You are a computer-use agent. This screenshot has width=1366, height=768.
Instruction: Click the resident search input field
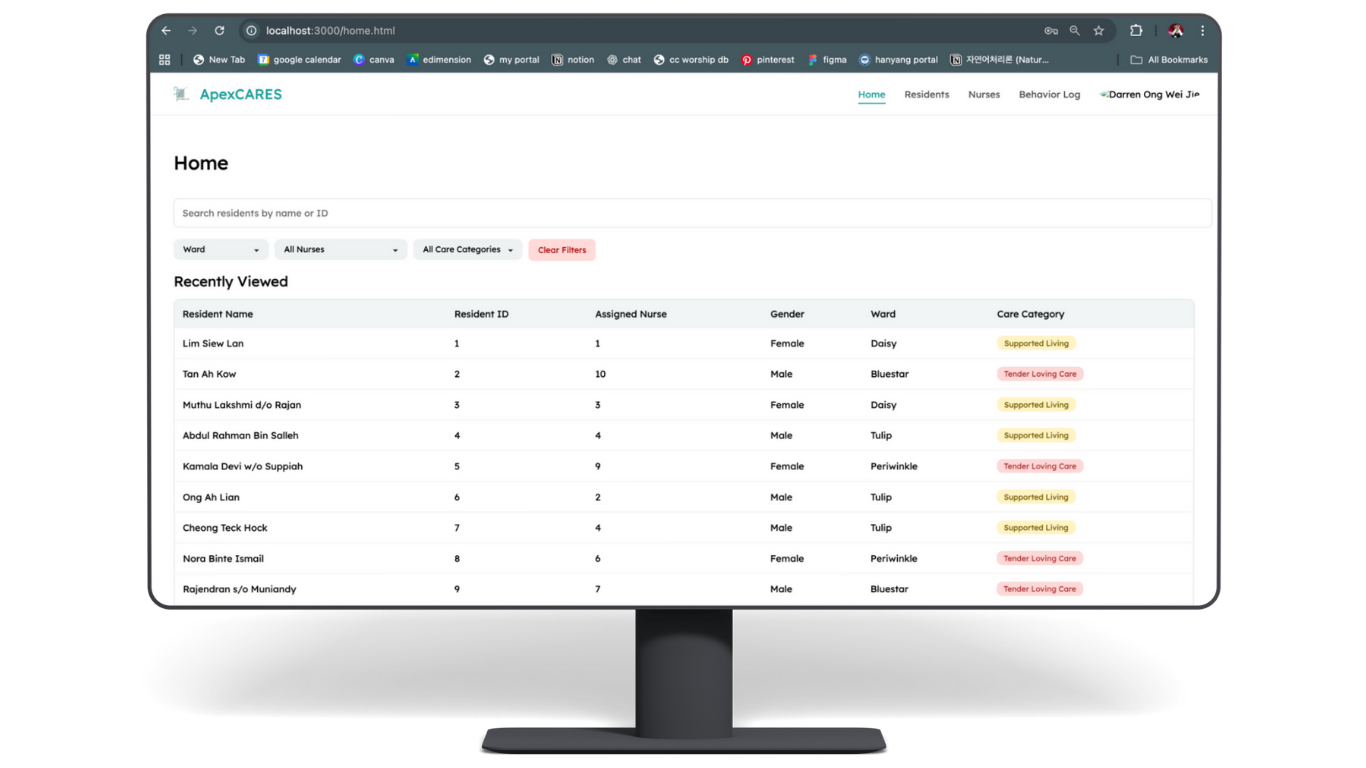pyautogui.click(x=692, y=213)
